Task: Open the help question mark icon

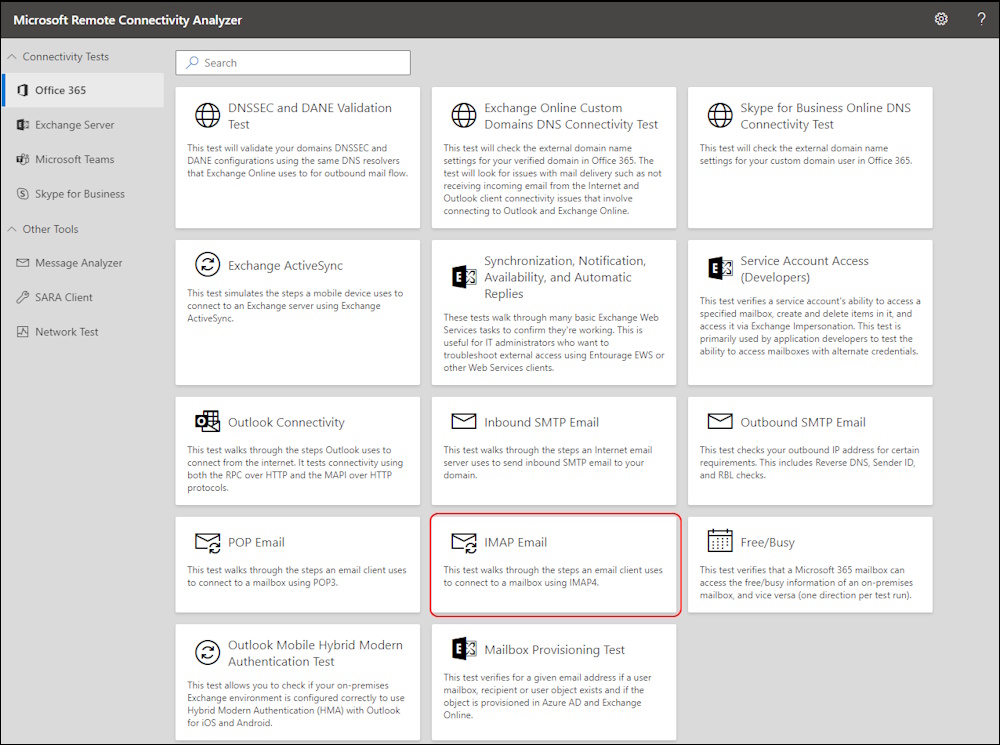Action: (982, 19)
